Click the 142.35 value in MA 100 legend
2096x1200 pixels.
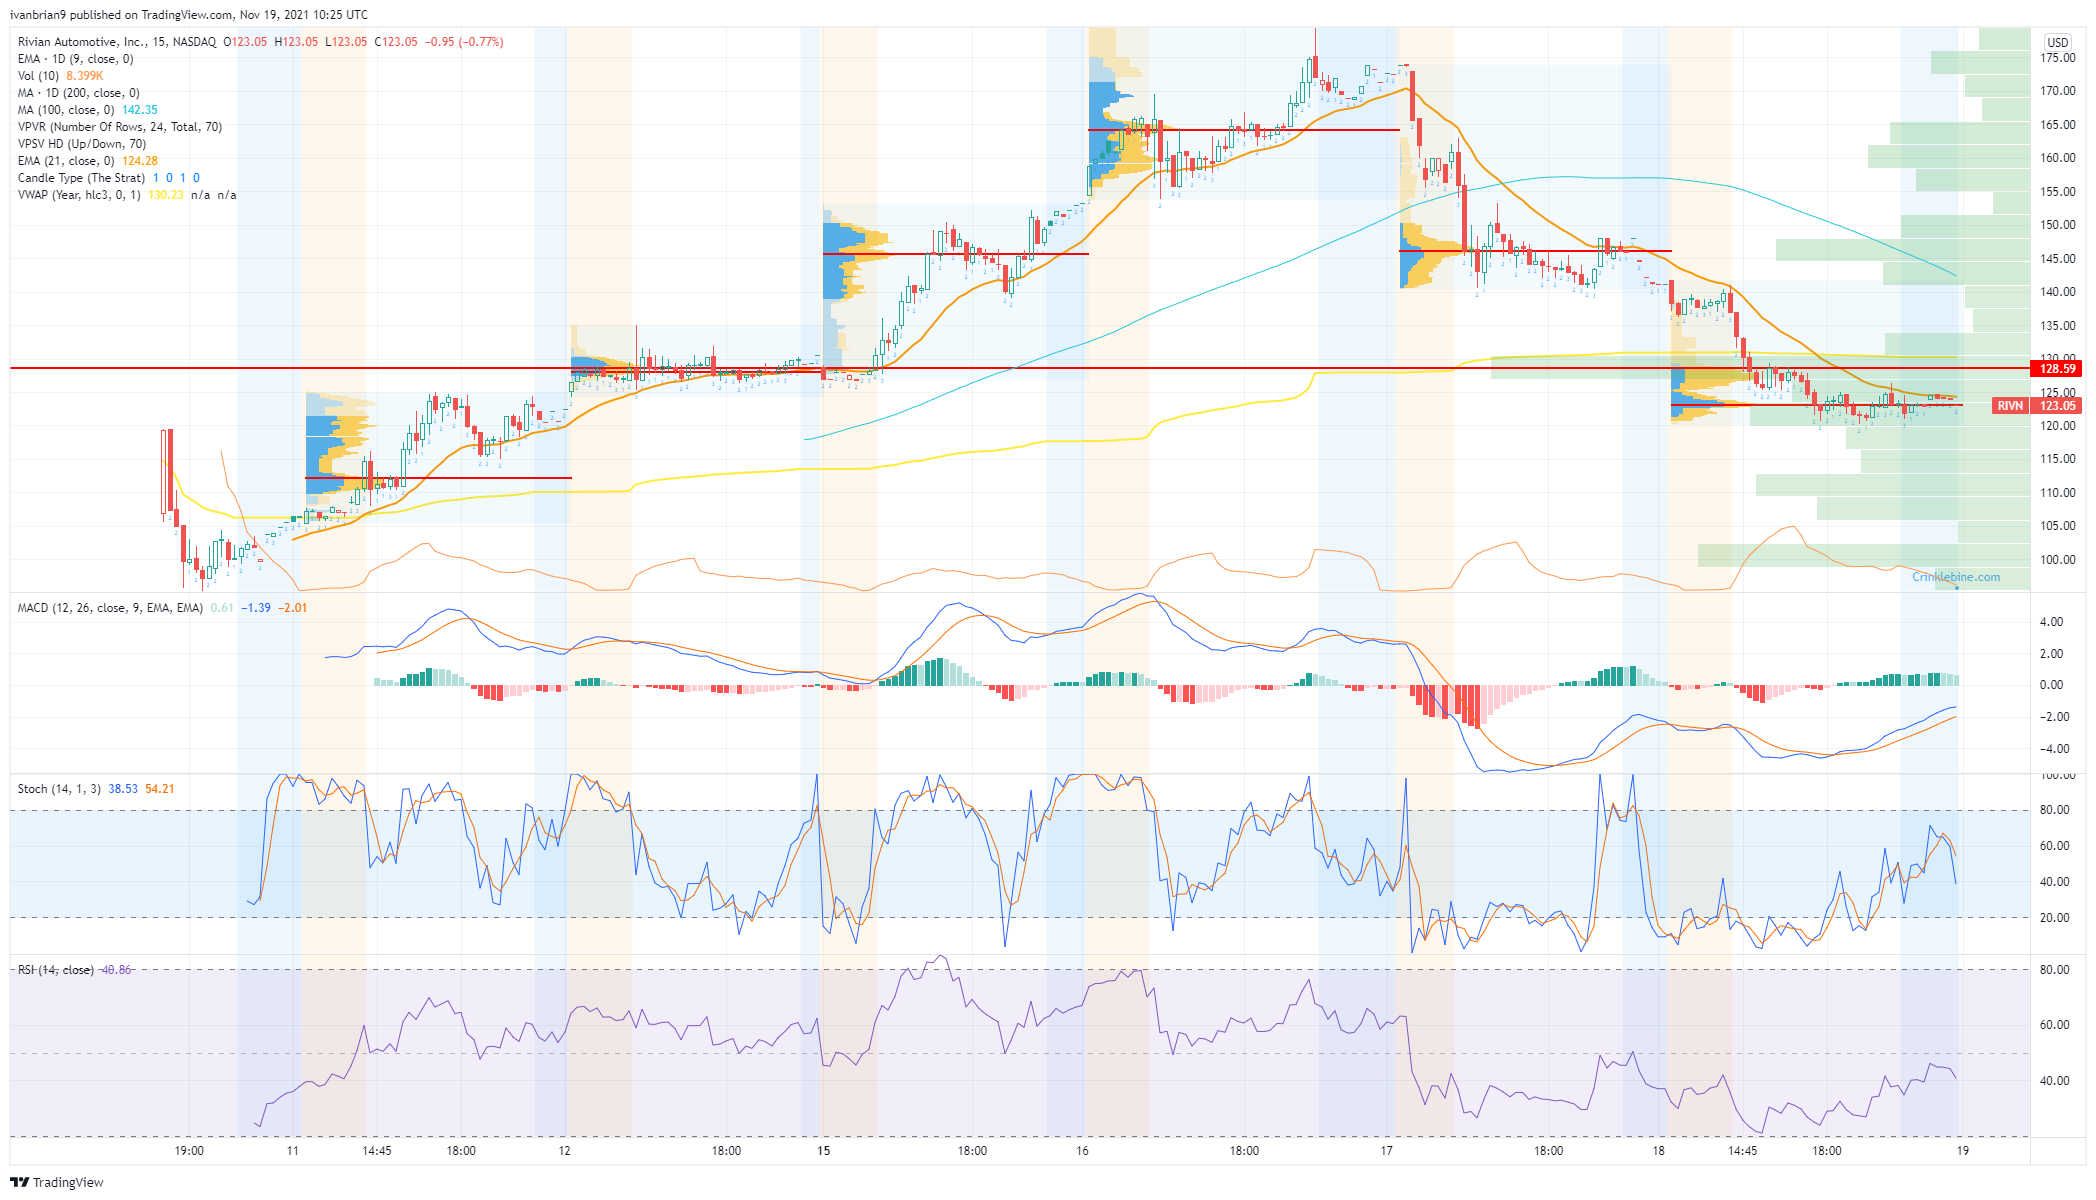point(140,110)
